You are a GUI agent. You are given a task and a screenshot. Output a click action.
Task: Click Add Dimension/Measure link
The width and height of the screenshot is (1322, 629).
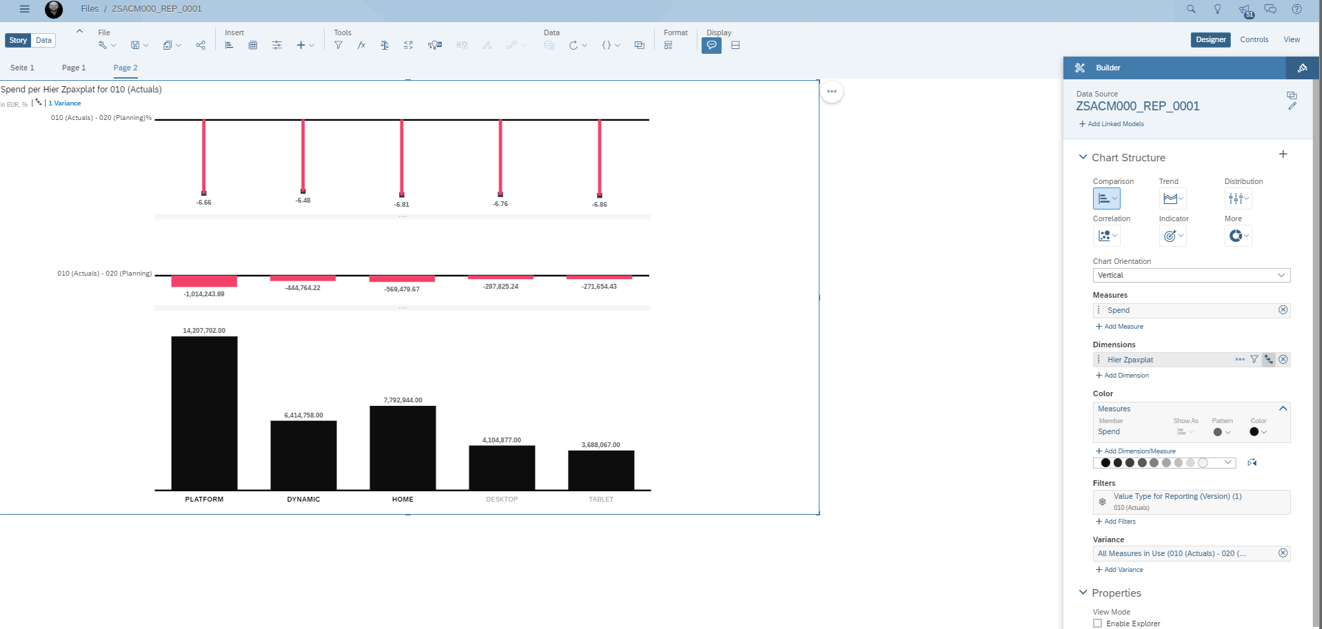[x=1136, y=451]
